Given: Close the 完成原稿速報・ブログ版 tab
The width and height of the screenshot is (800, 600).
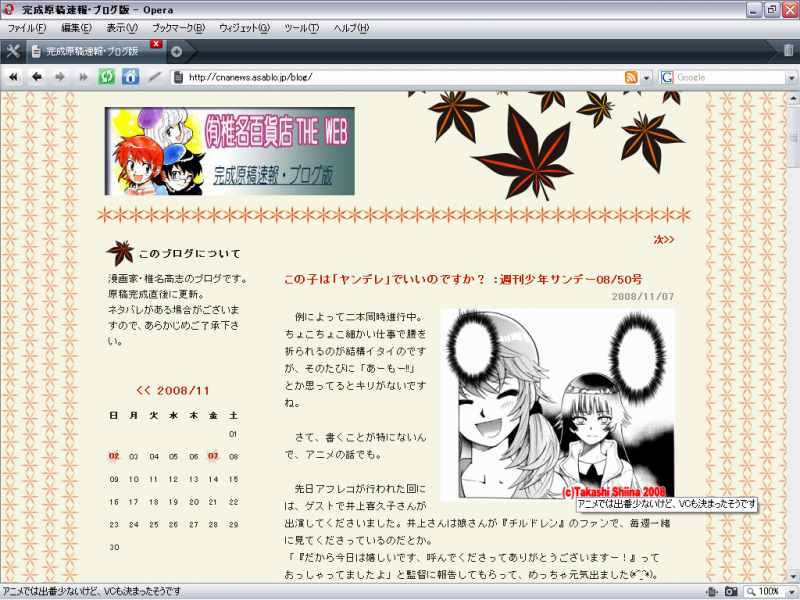Looking at the screenshot, I should [157, 44].
